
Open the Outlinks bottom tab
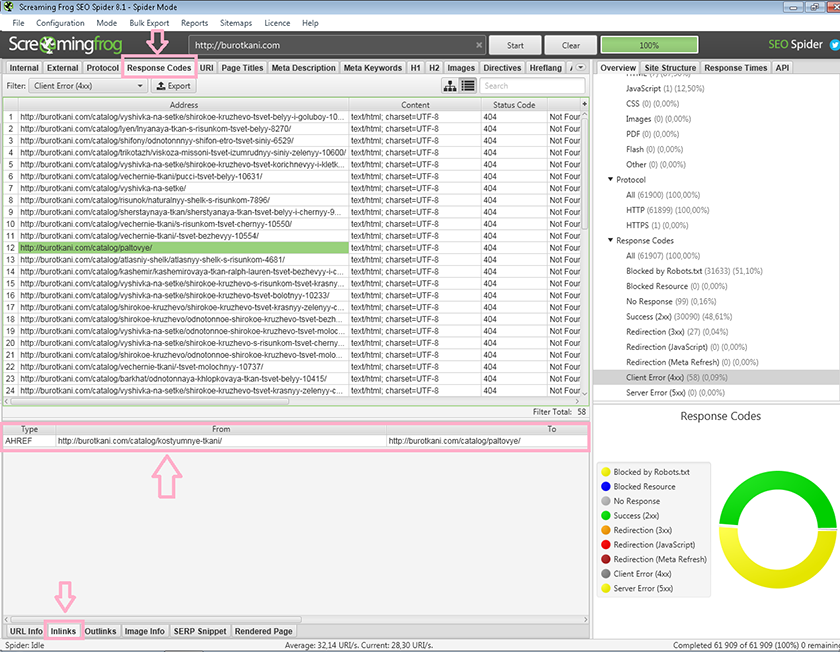(100, 631)
